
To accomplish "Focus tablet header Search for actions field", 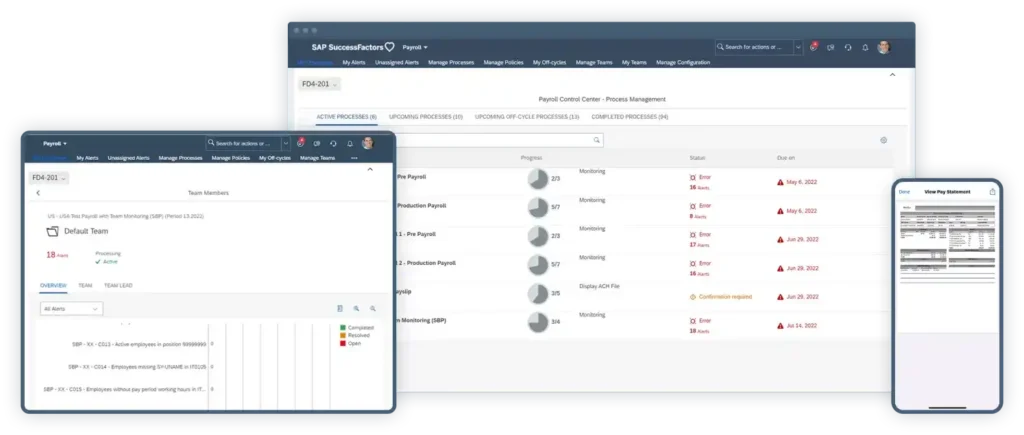I will pos(244,143).
